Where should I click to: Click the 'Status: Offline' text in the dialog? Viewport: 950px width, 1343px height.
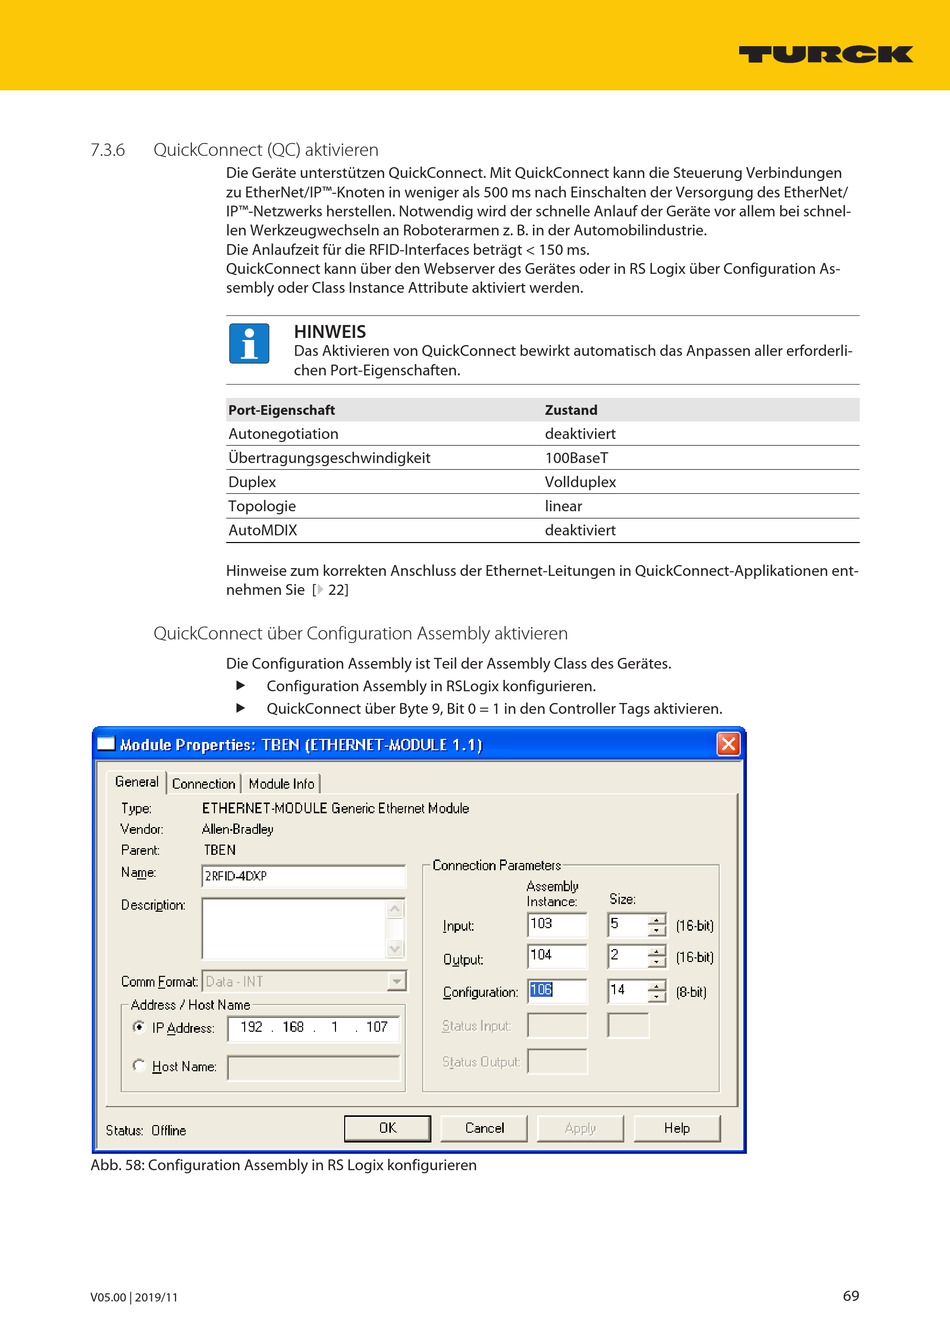pyautogui.click(x=146, y=1130)
